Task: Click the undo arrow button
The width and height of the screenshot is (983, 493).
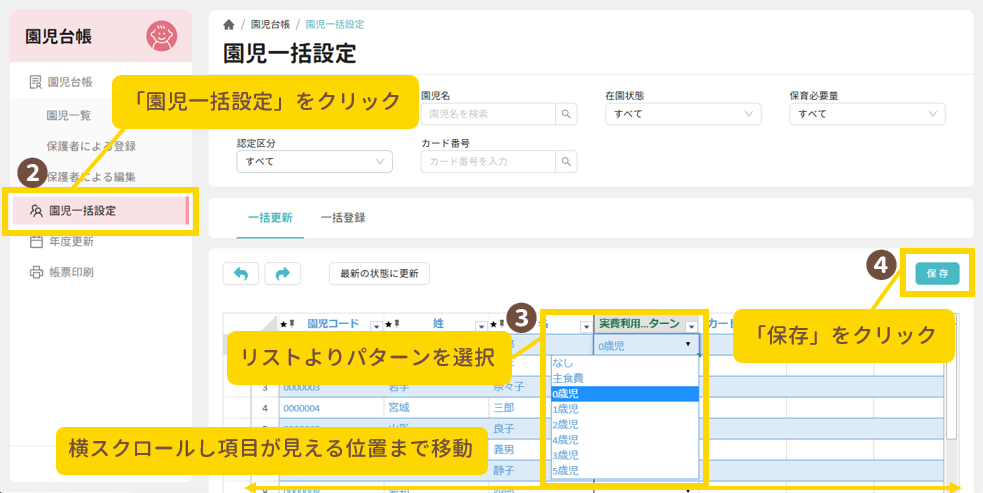Action: click(240, 273)
